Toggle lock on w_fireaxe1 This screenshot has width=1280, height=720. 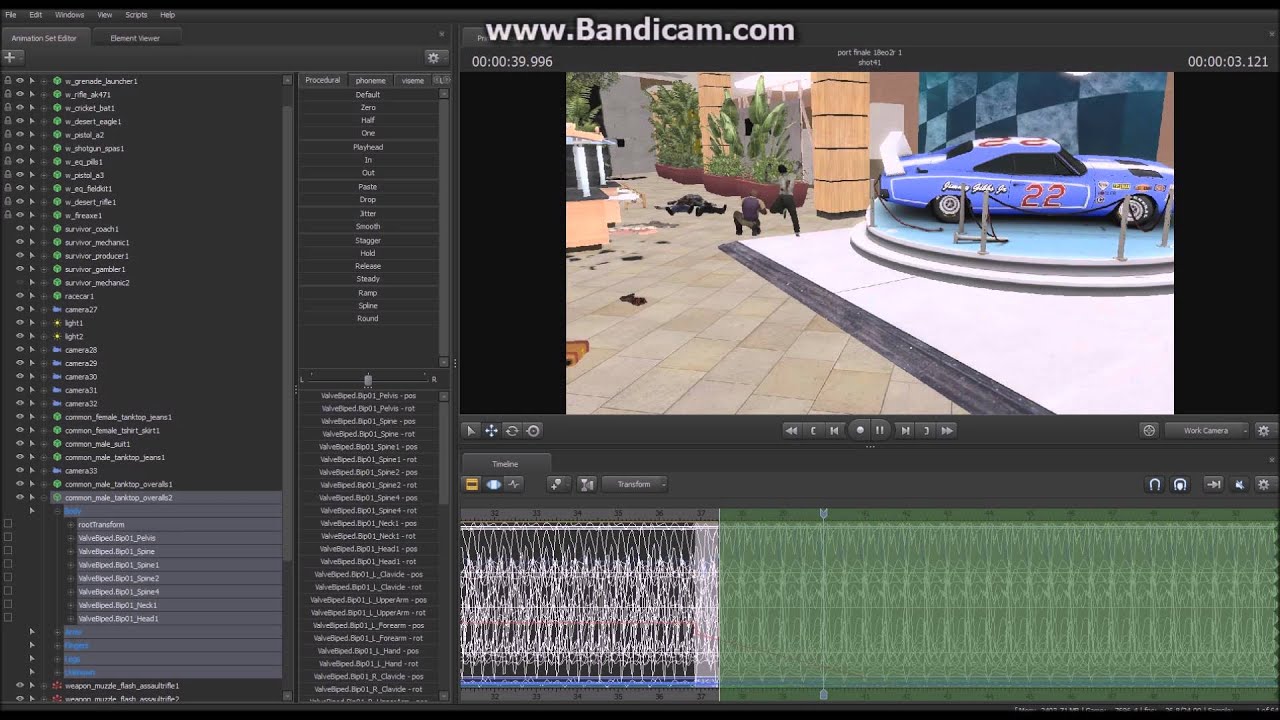click(8, 215)
